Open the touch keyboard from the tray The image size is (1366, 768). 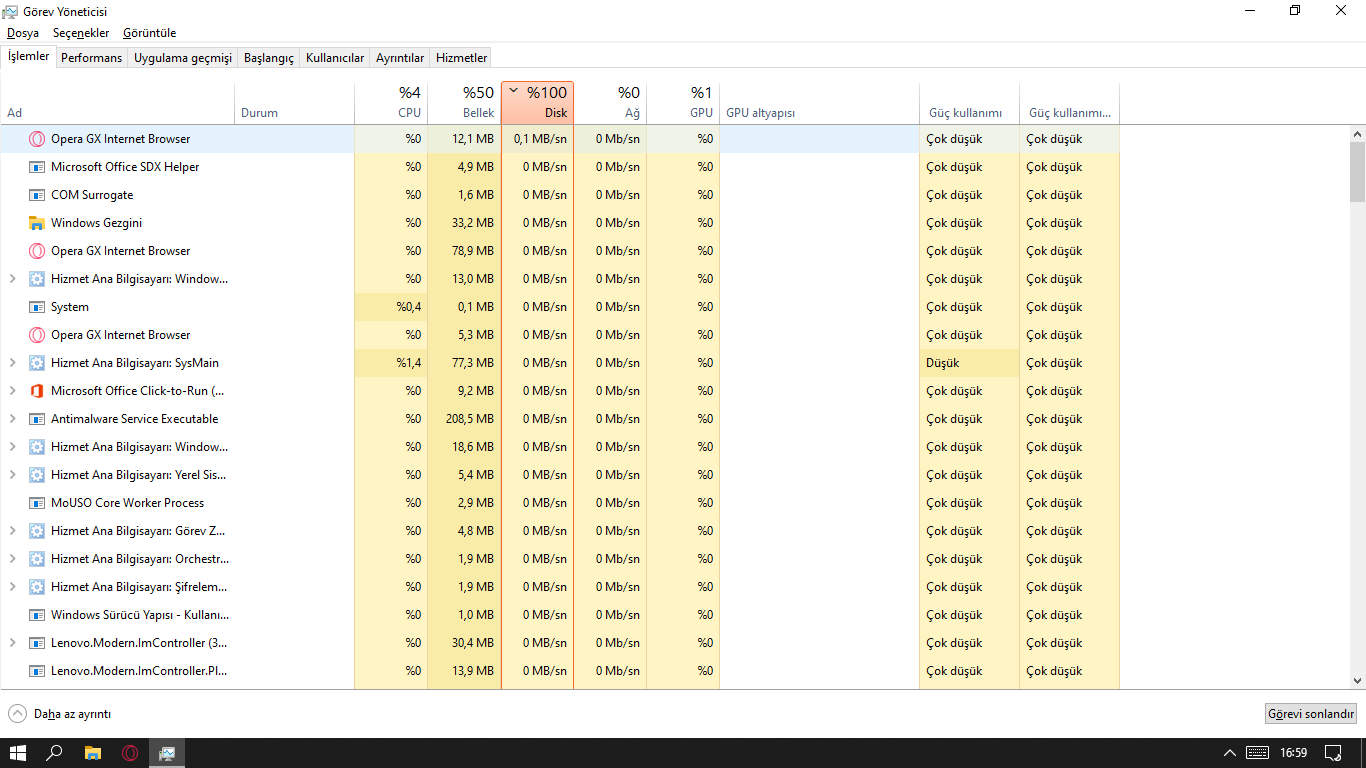pyautogui.click(x=1258, y=752)
